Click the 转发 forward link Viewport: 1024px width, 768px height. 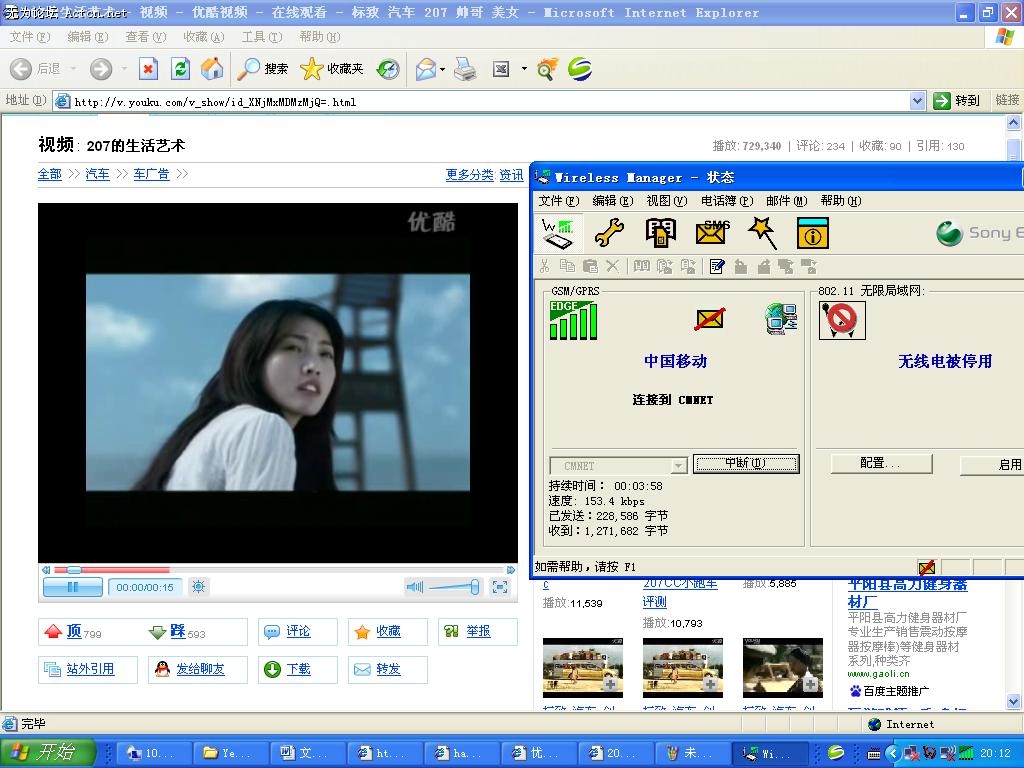click(x=387, y=669)
